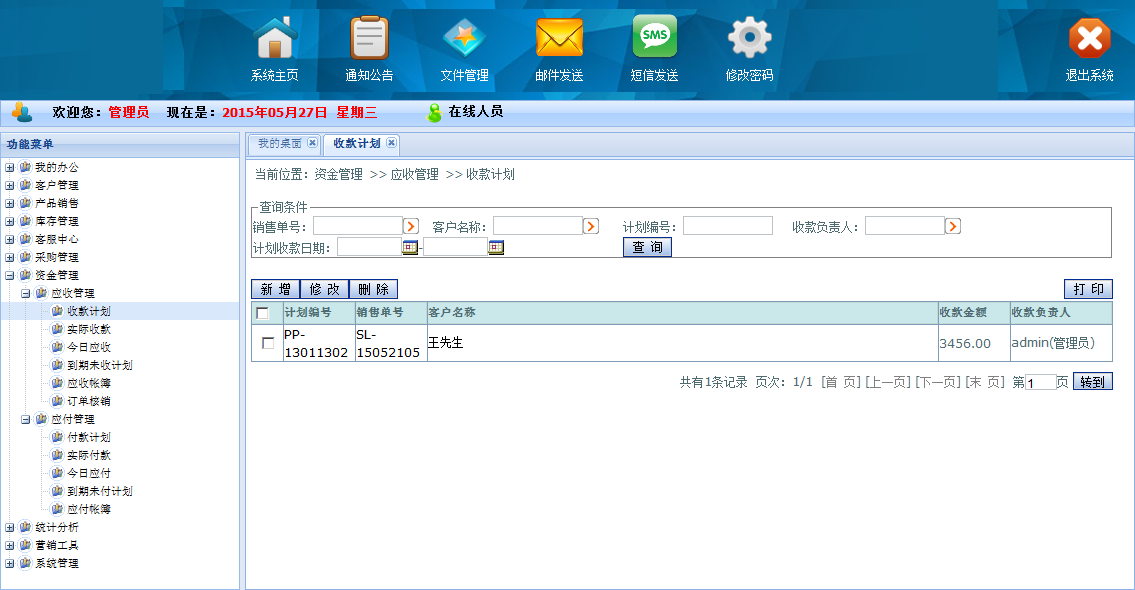Open calendar picker for start date
The width and height of the screenshot is (1135, 590).
pos(410,247)
